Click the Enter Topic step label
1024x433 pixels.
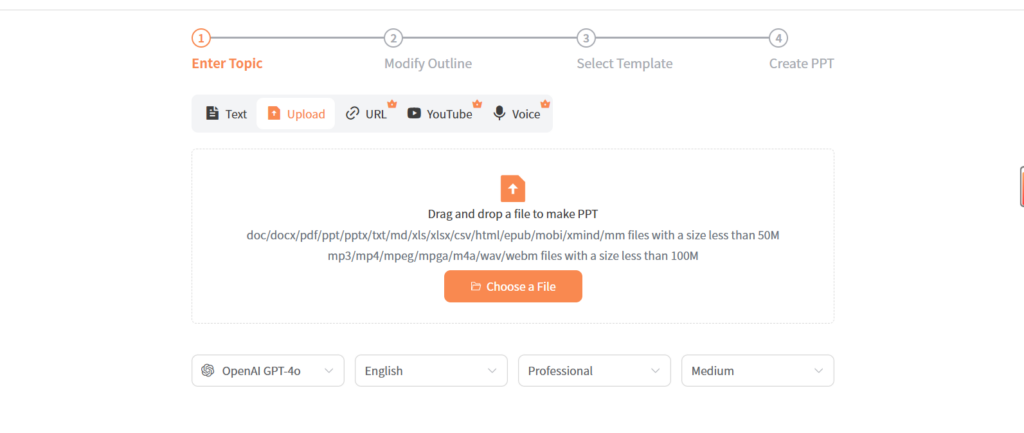(x=227, y=64)
